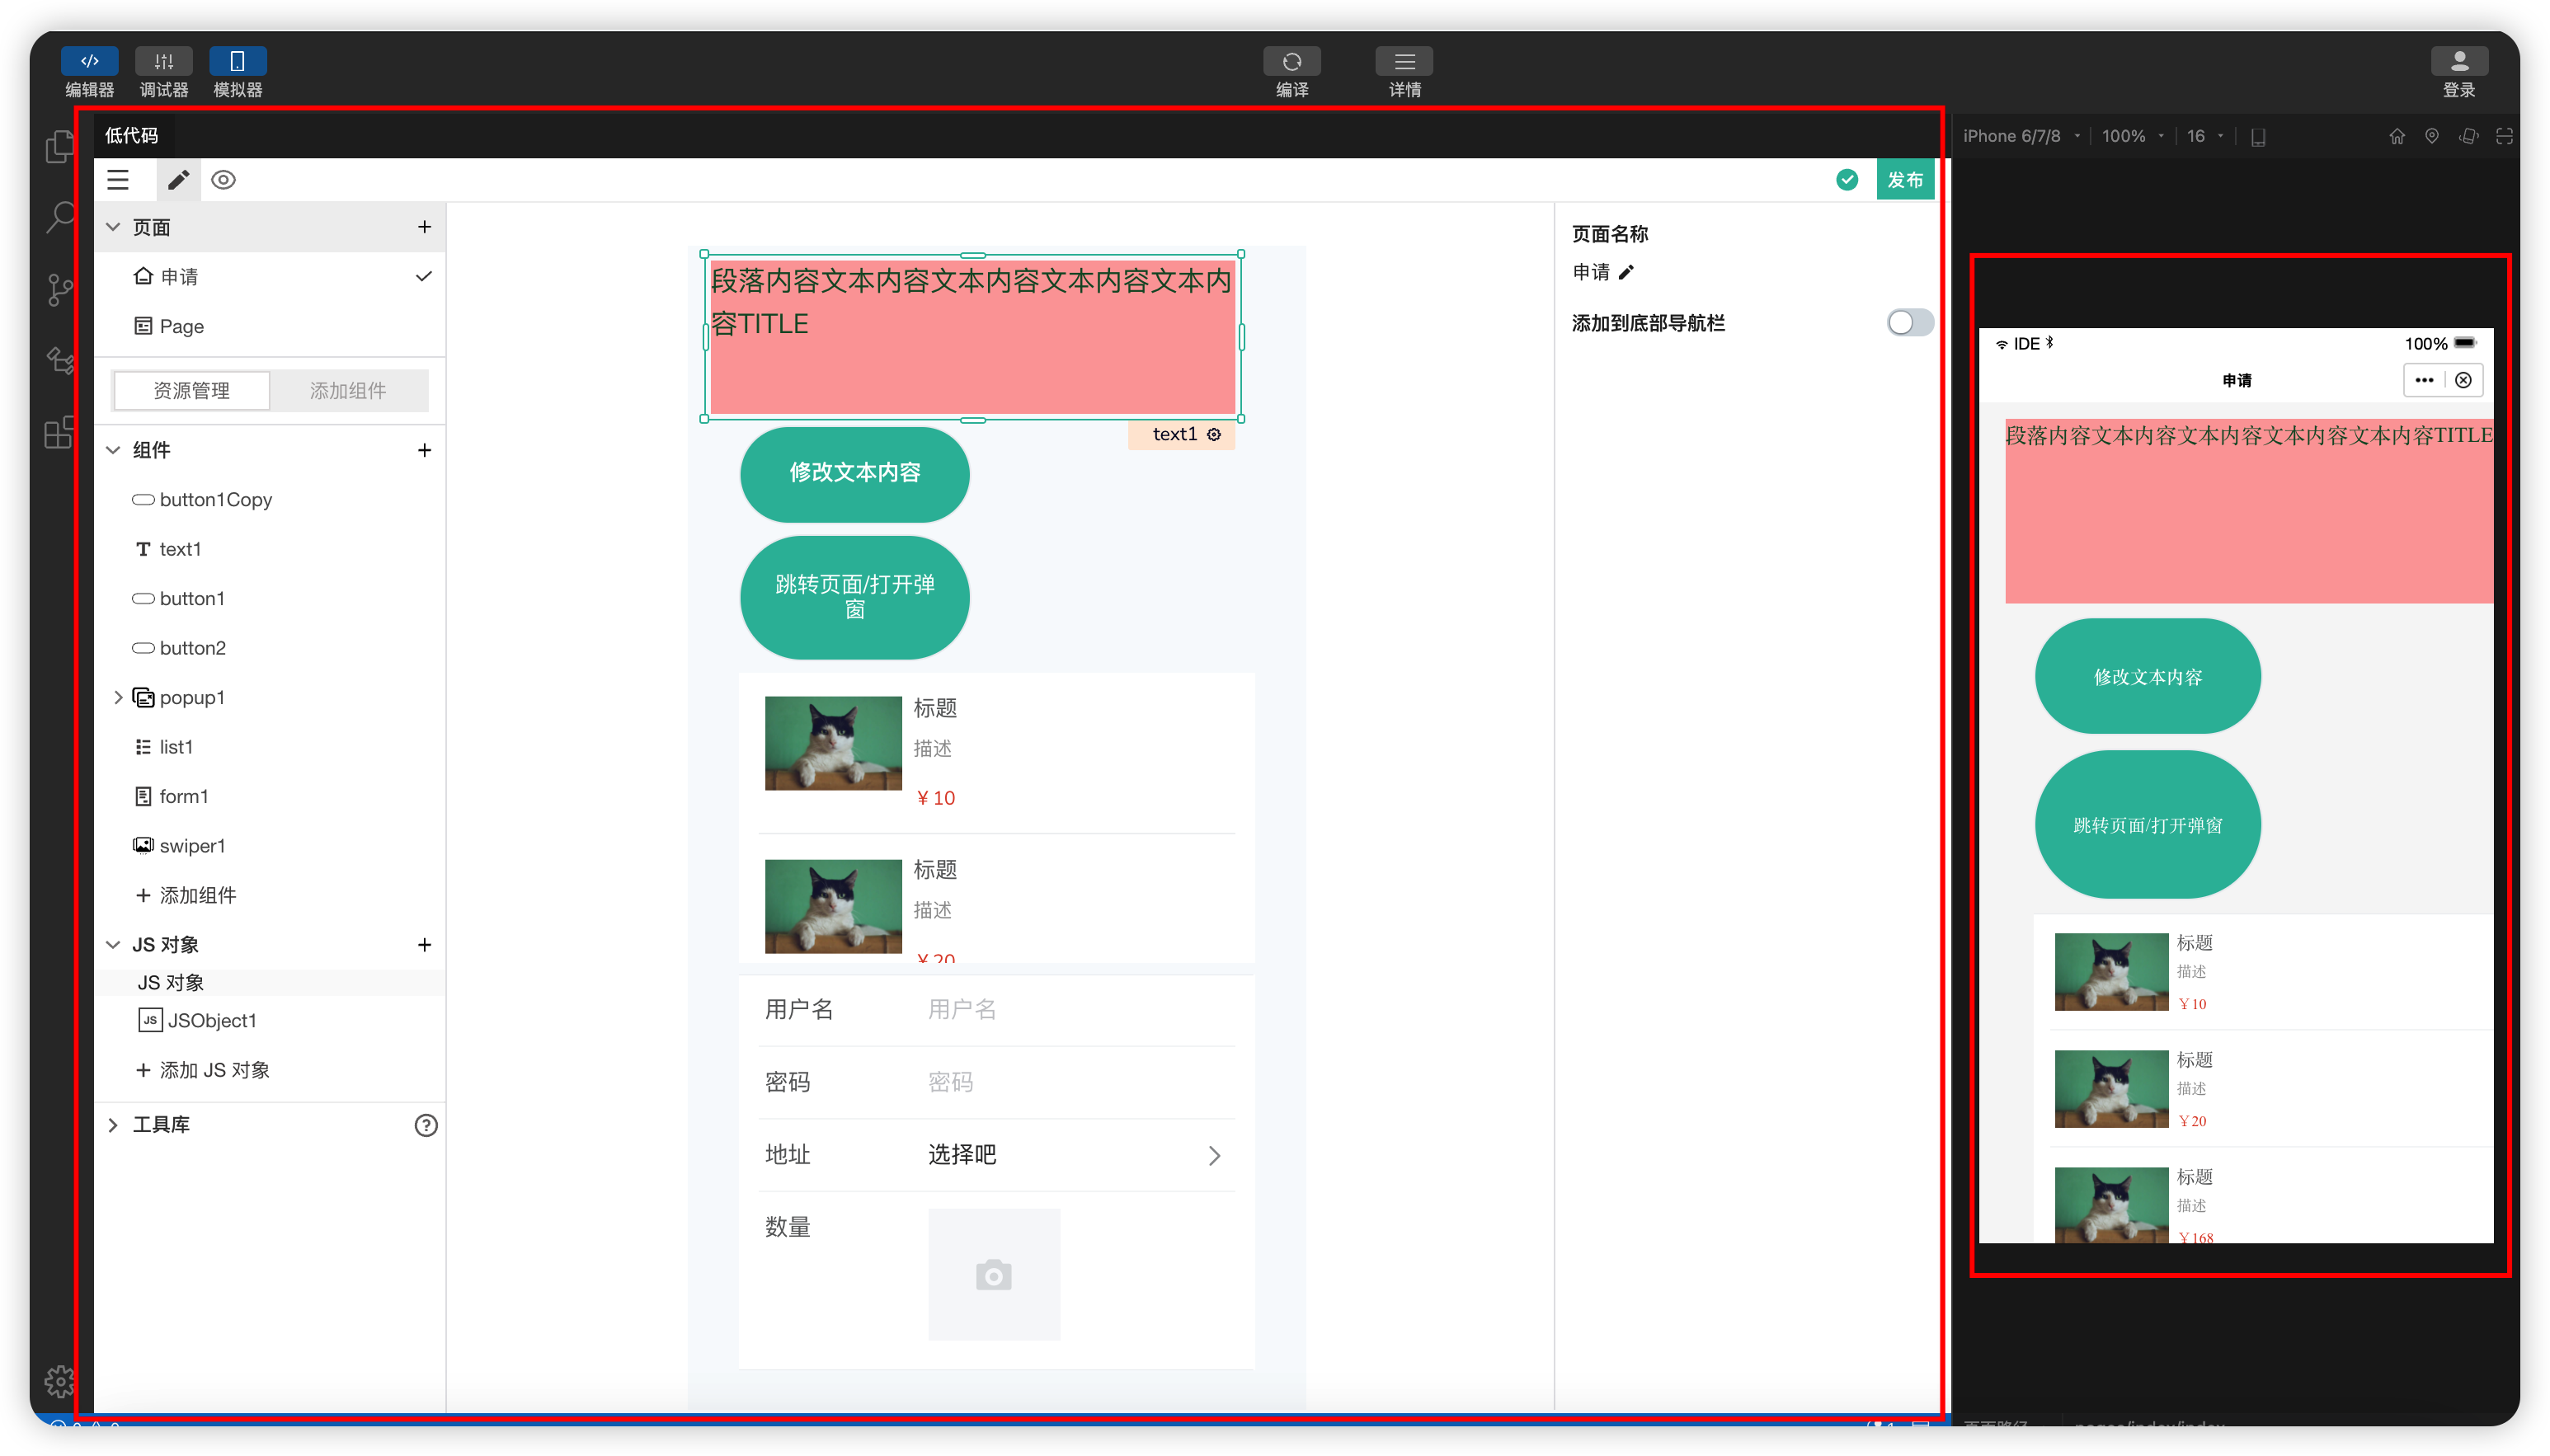Click the compile refresh icon
The width and height of the screenshot is (2550, 1456).
click(1291, 62)
